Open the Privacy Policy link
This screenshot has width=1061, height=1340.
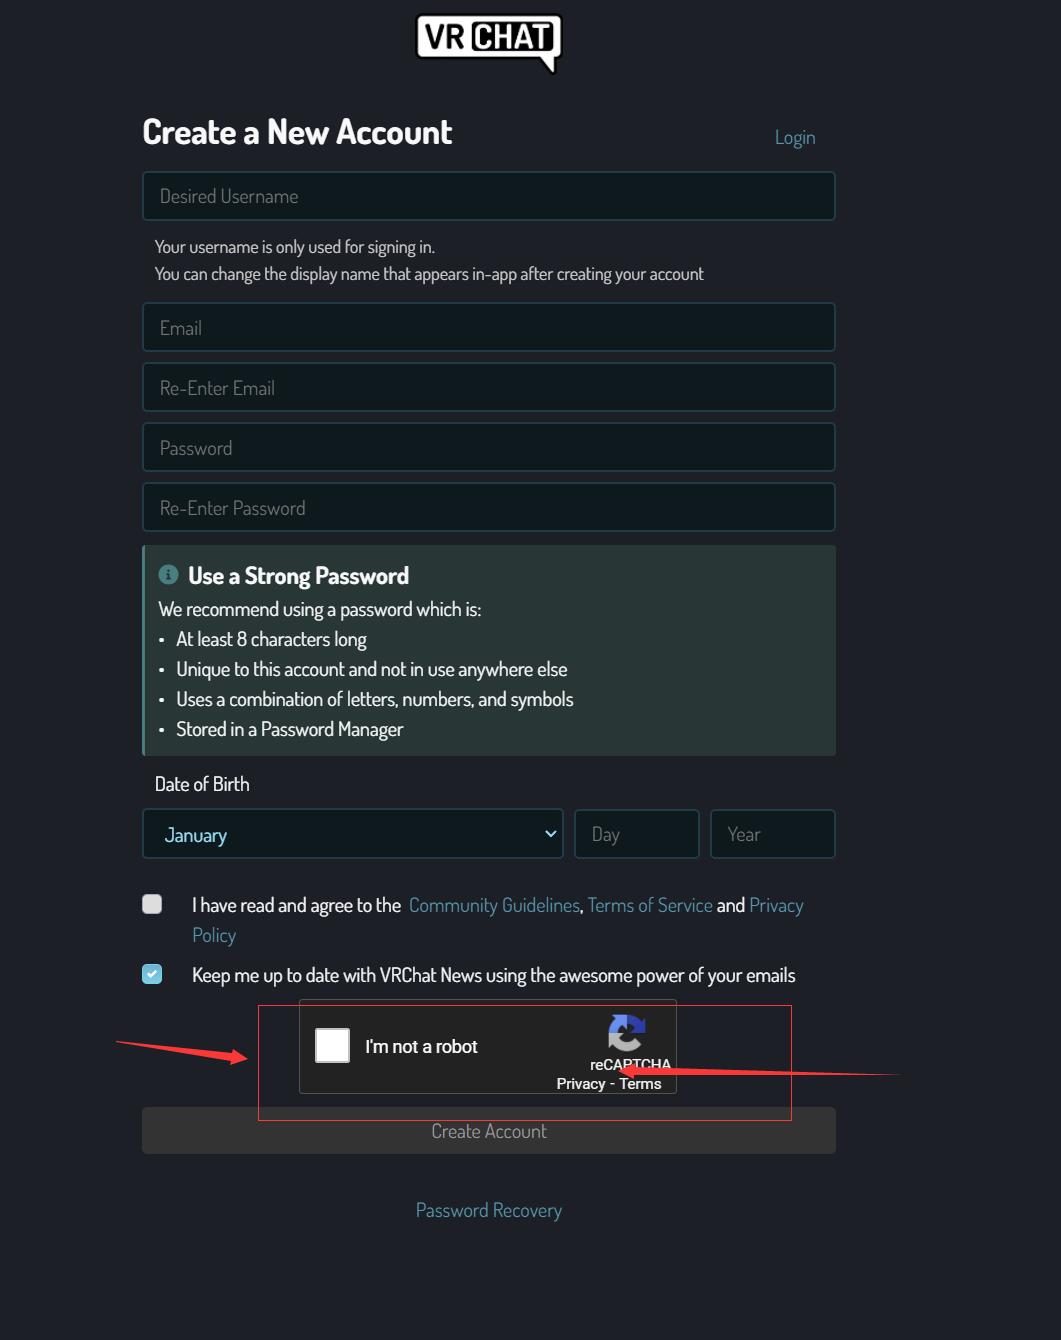click(776, 905)
